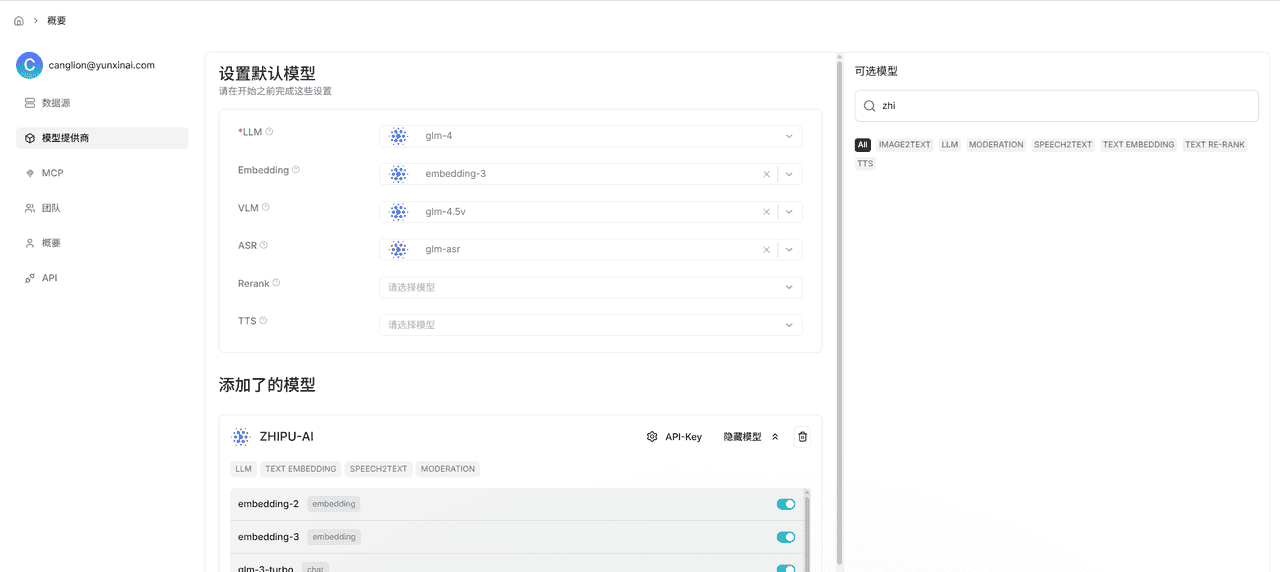Click the user avatar for canglion@yunxinai.com
This screenshot has width=1280, height=572.
pyautogui.click(x=29, y=65)
